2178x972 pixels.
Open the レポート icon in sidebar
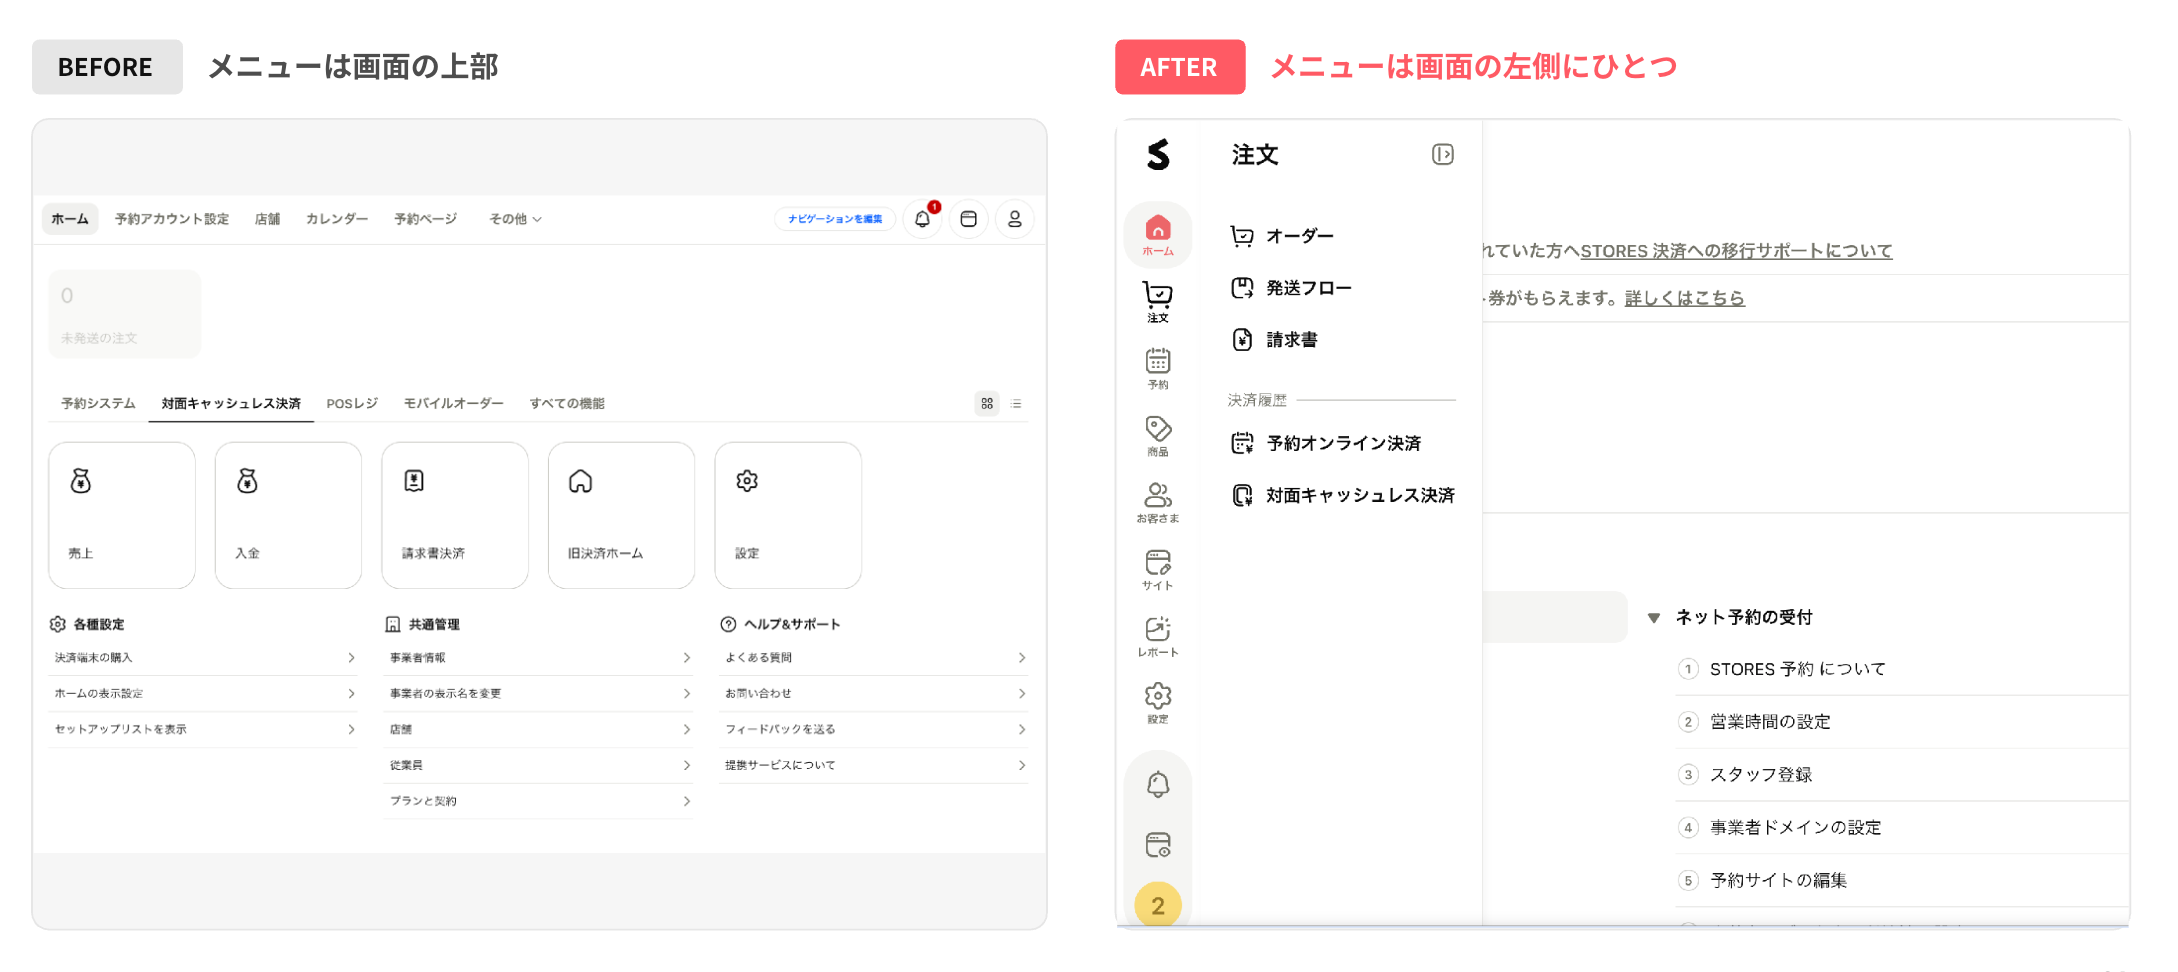pos(1158,637)
